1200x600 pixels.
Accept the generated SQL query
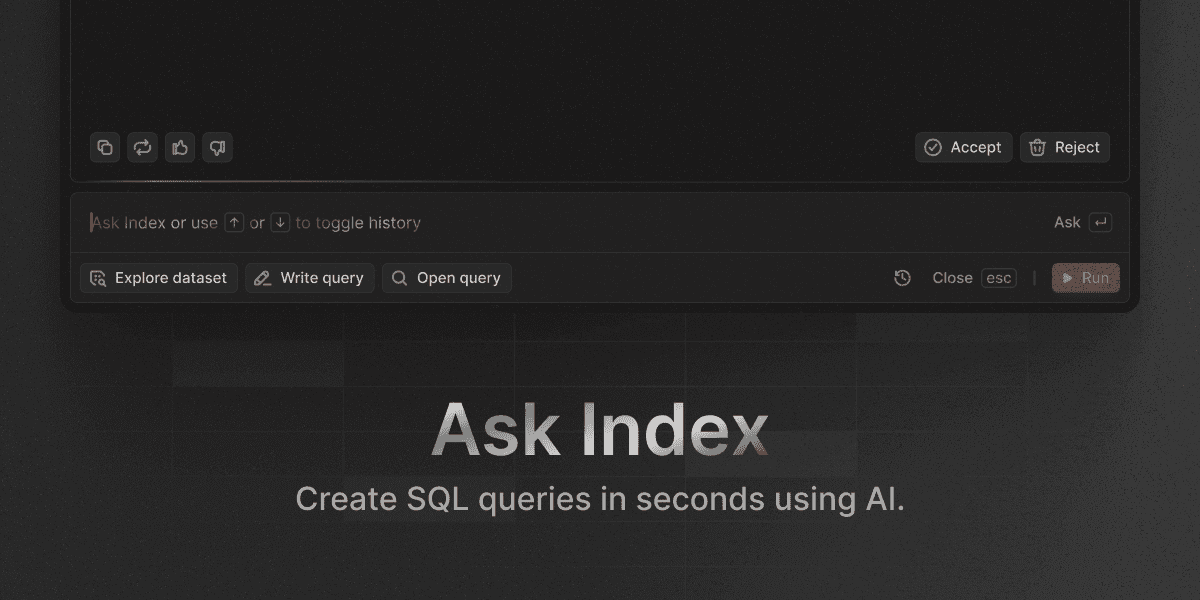[963, 147]
